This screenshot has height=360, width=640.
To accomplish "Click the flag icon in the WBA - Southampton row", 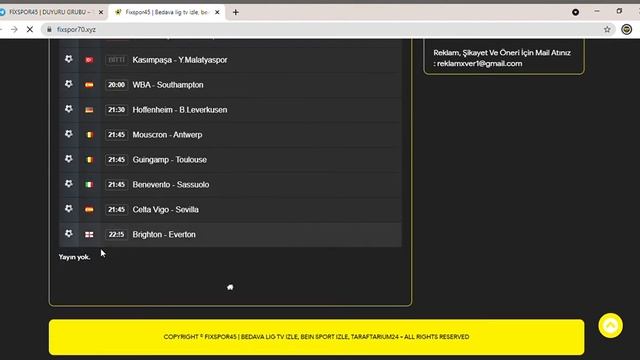I will tap(89, 85).
